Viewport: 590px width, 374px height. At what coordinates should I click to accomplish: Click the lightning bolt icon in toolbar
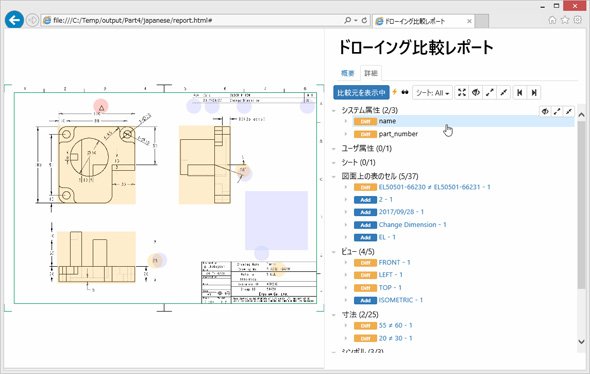[395, 92]
